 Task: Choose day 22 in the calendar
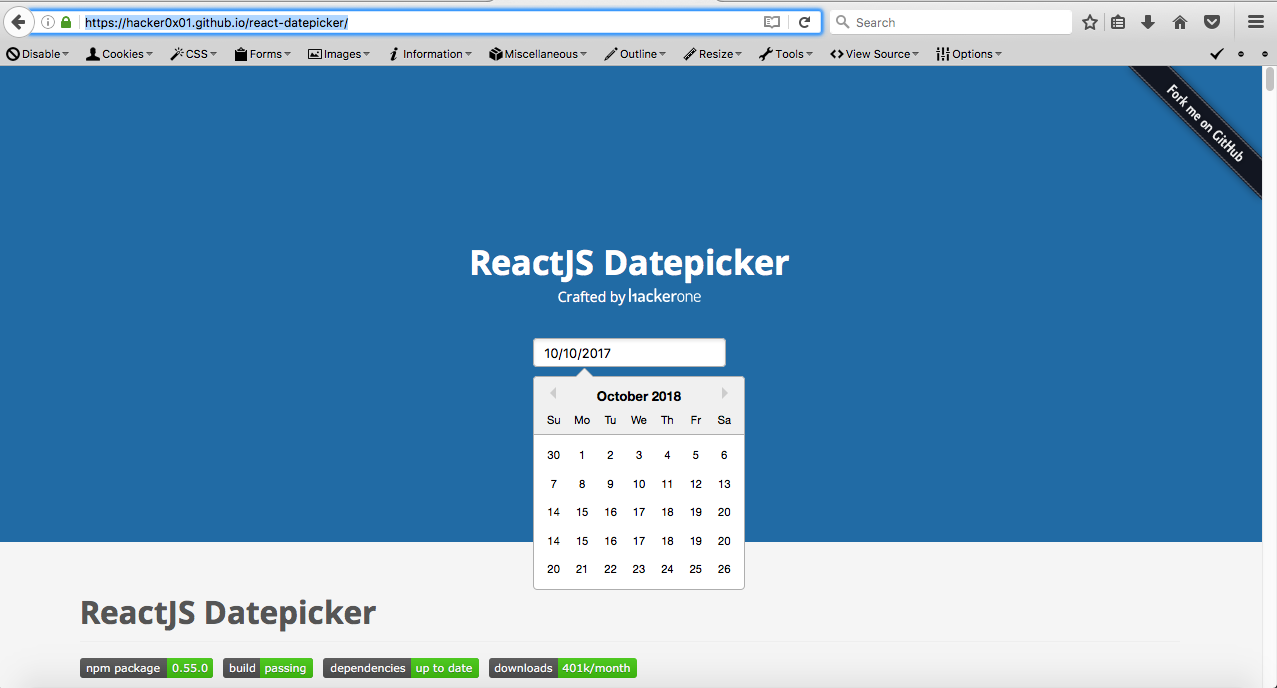click(610, 569)
